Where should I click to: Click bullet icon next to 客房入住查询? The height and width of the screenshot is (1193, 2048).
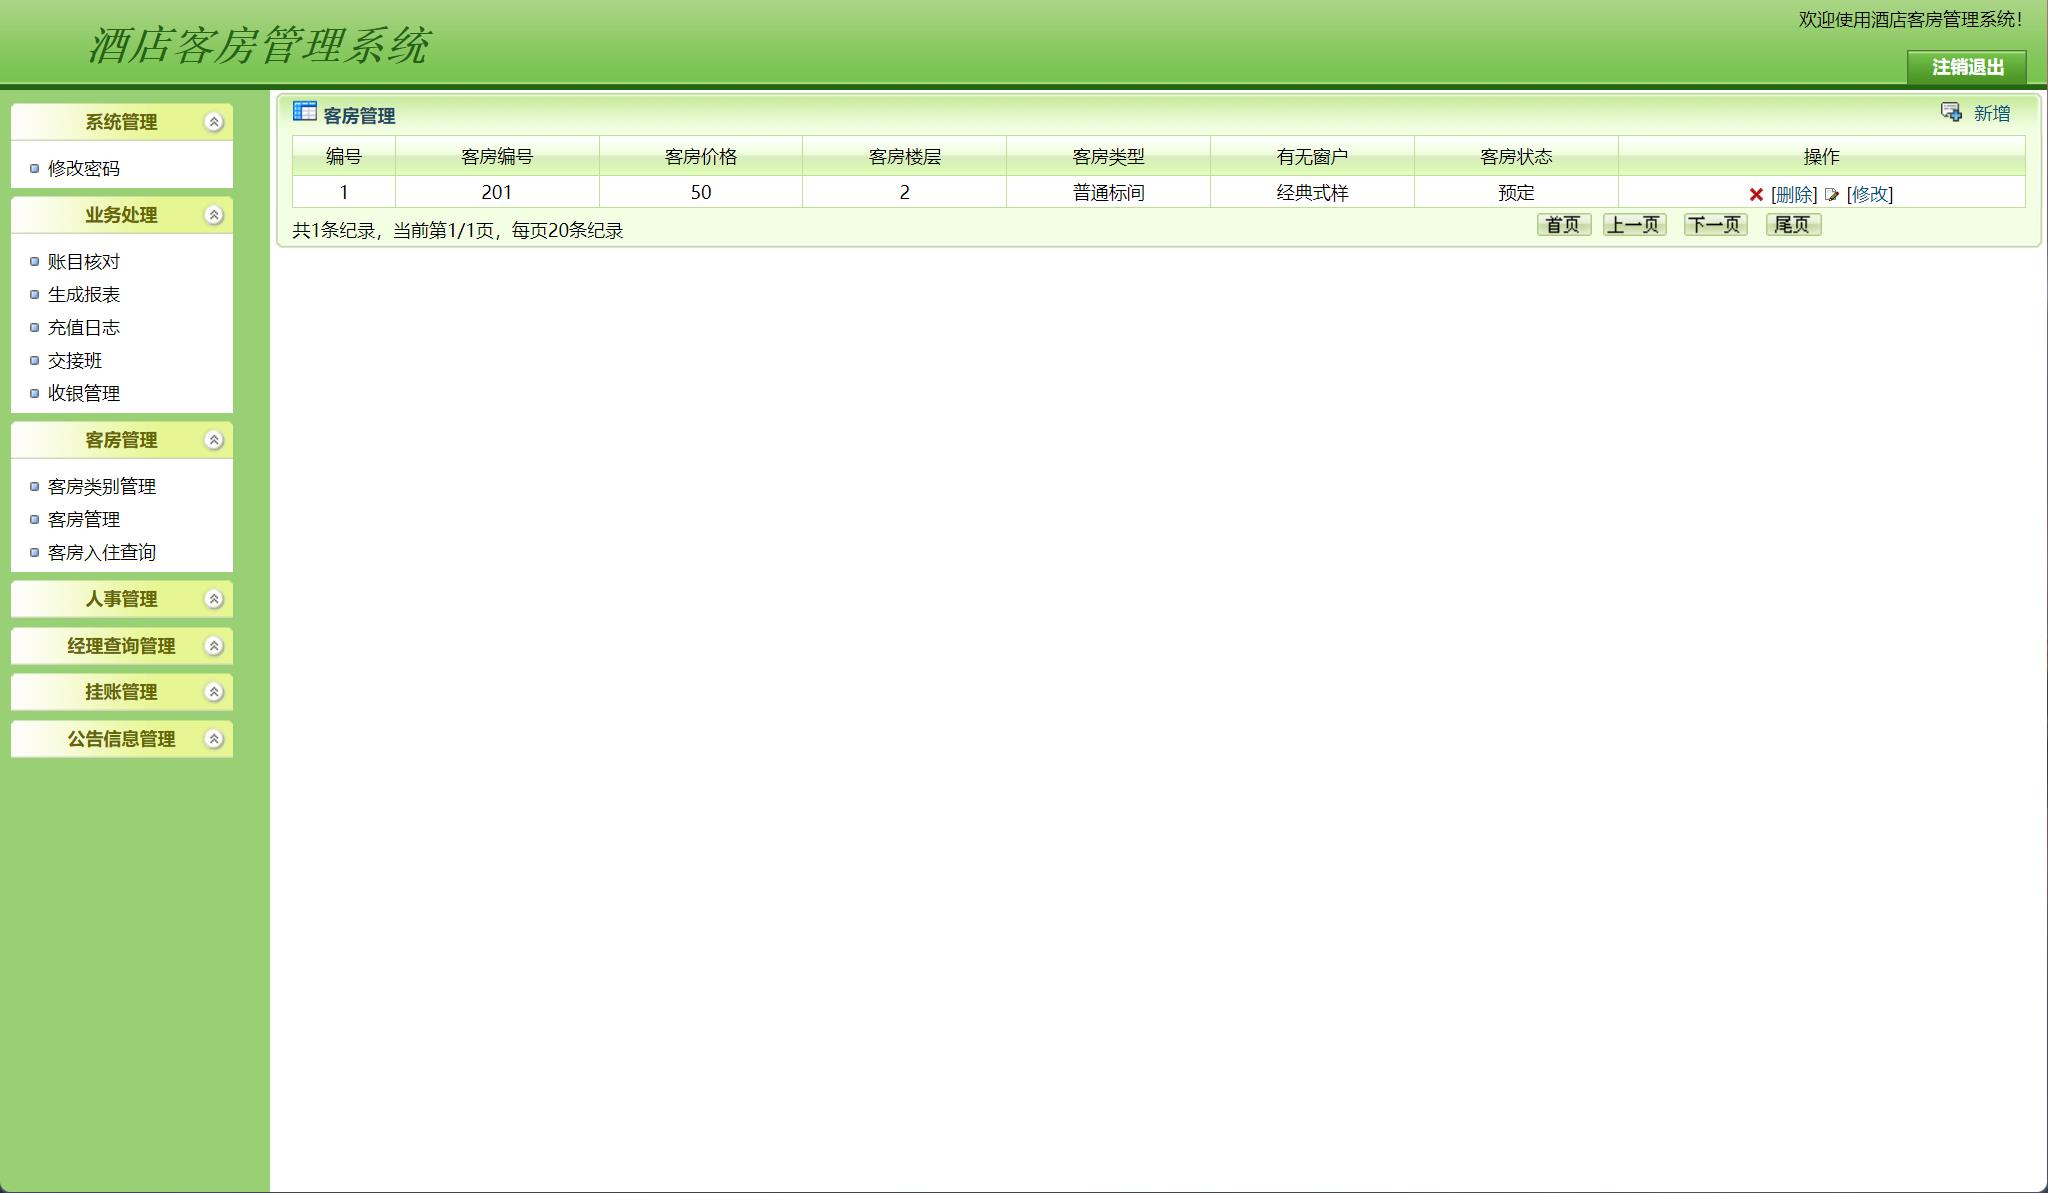pos(34,553)
